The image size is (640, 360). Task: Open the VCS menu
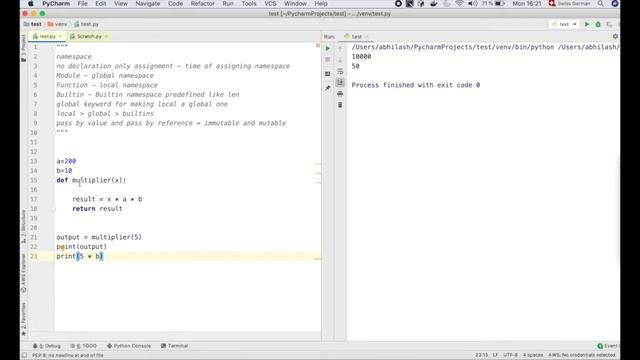(270, 4)
